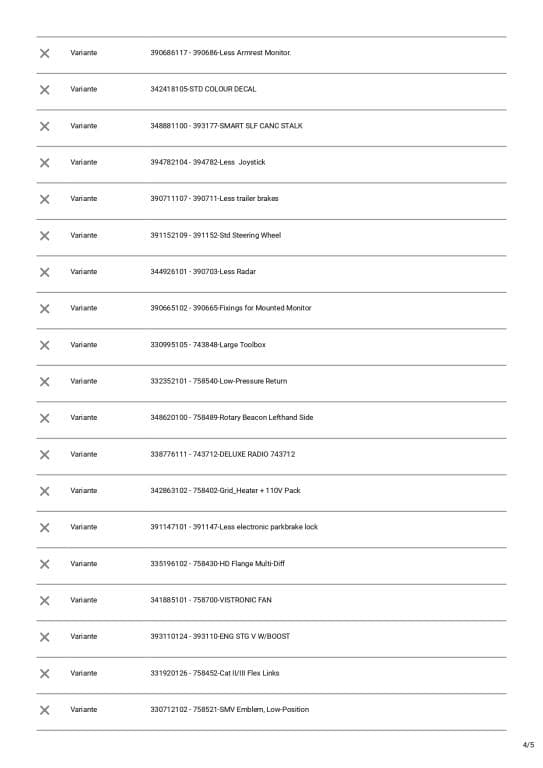Click the VISTRONIC FAN row text

(x=211, y=600)
